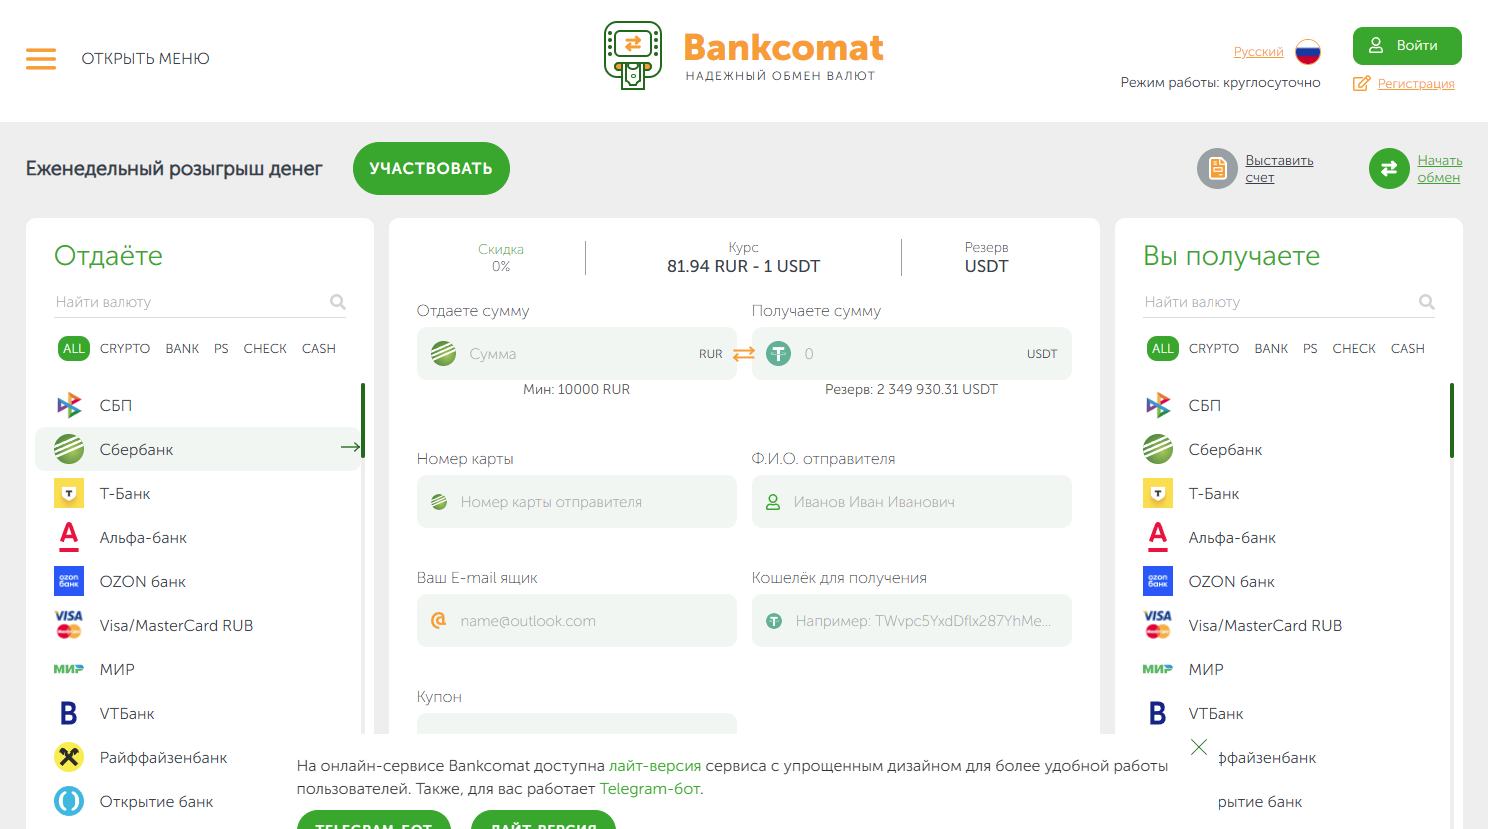Screen dimensions: 1488x829
Task: Select the Альфа-банк icon
Action: 68,537
